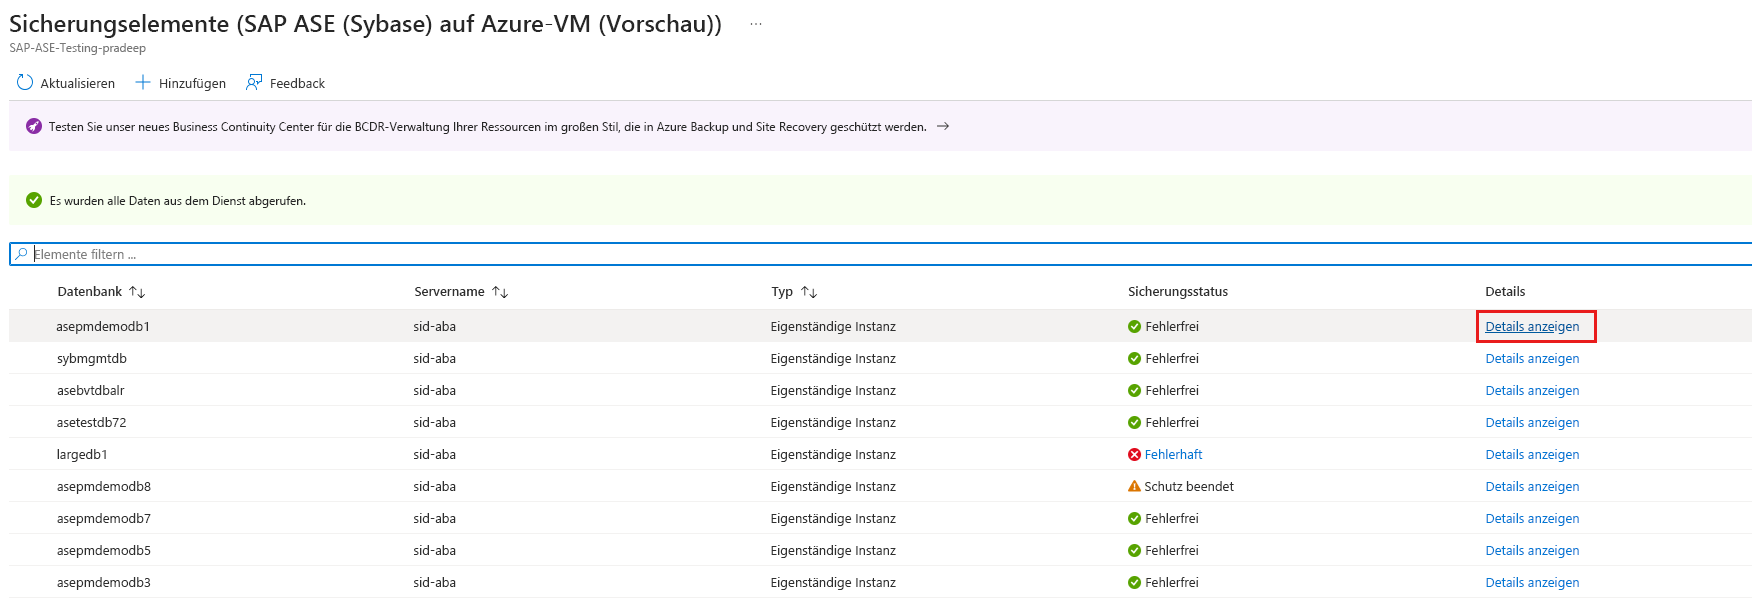This screenshot has width=1752, height=600.
Task: Click orange warning icon for asepmdemodb8
Action: (1134, 486)
